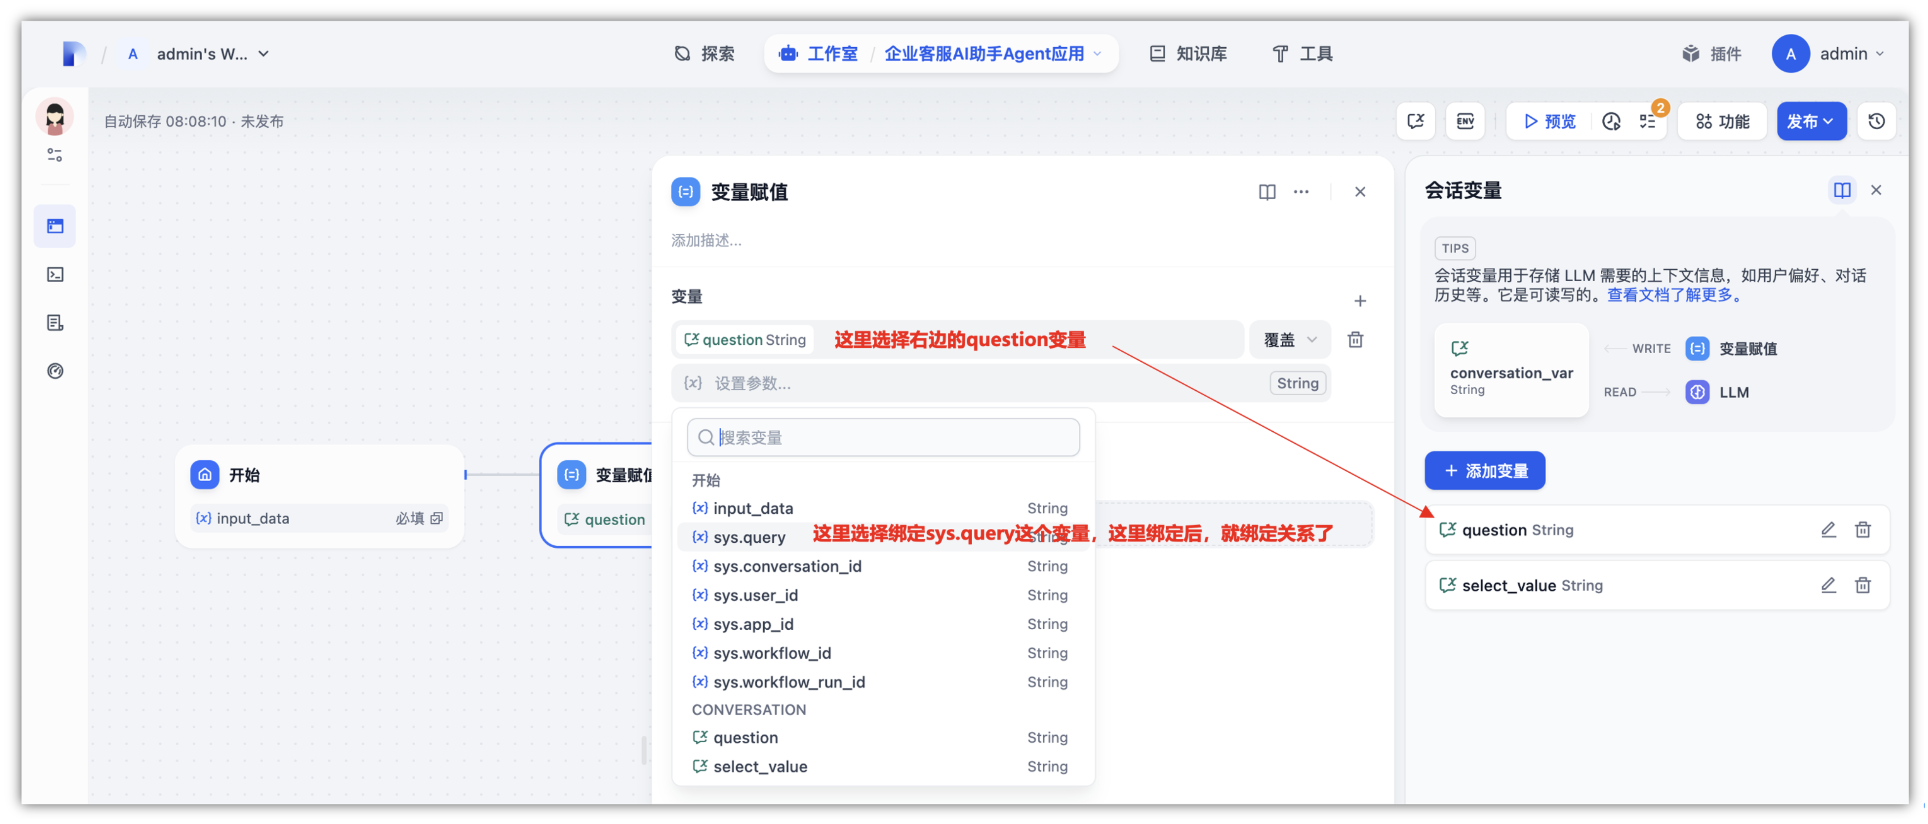Open the orchestration (编排) sidebar icon
Image resolution: width=1928 pixels, height=824 pixels.
[x=55, y=226]
